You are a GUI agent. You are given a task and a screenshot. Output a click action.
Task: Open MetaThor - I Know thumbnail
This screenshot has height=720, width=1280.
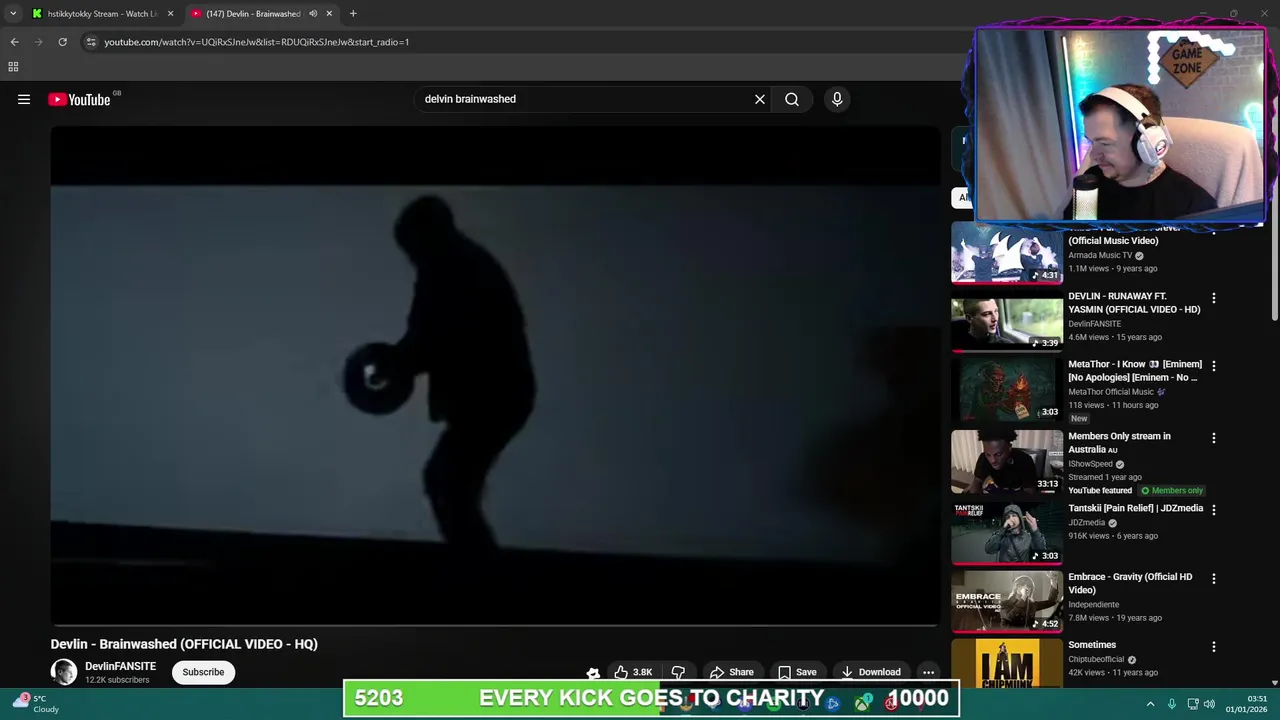[x=1007, y=391]
